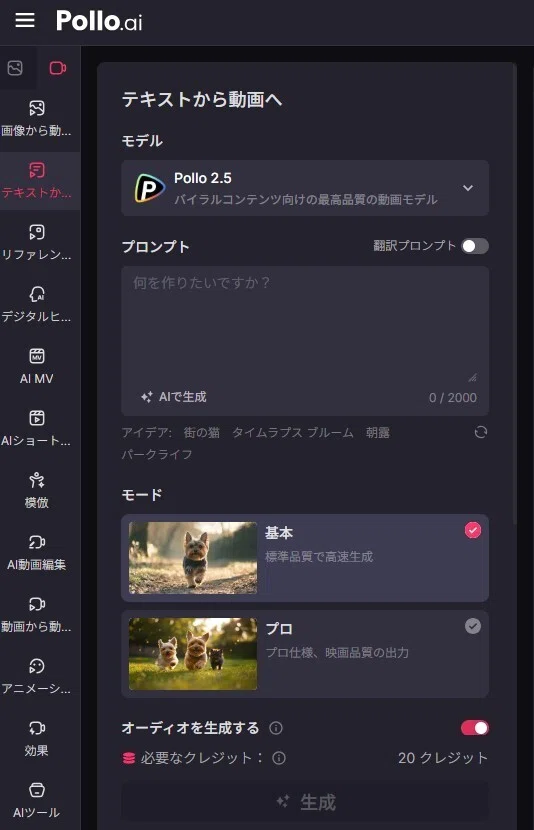Select the プロ mode radio check
The height and width of the screenshot is (830, 534).
click(x=473, y=626)
